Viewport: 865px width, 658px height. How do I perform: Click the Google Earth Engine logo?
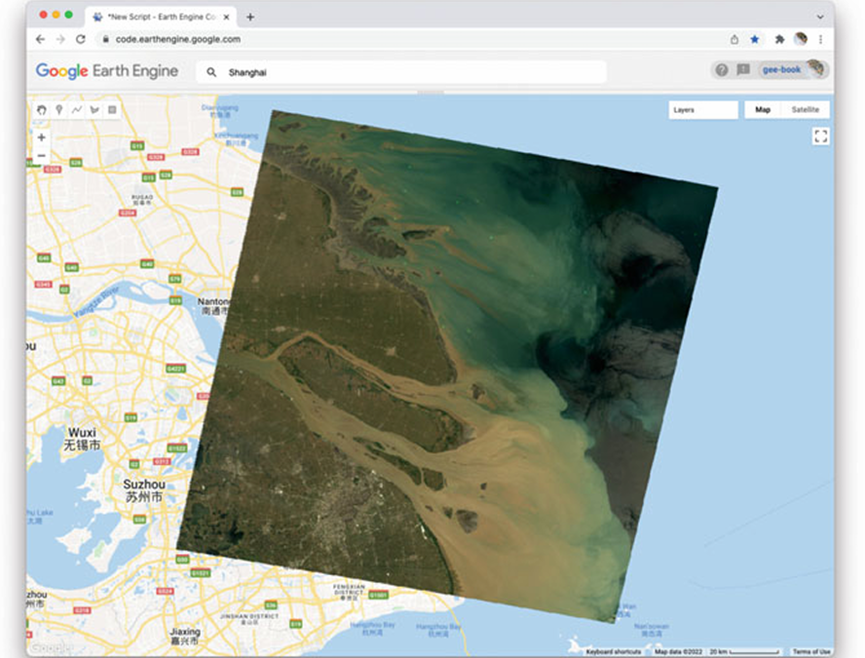coord(107,71)
